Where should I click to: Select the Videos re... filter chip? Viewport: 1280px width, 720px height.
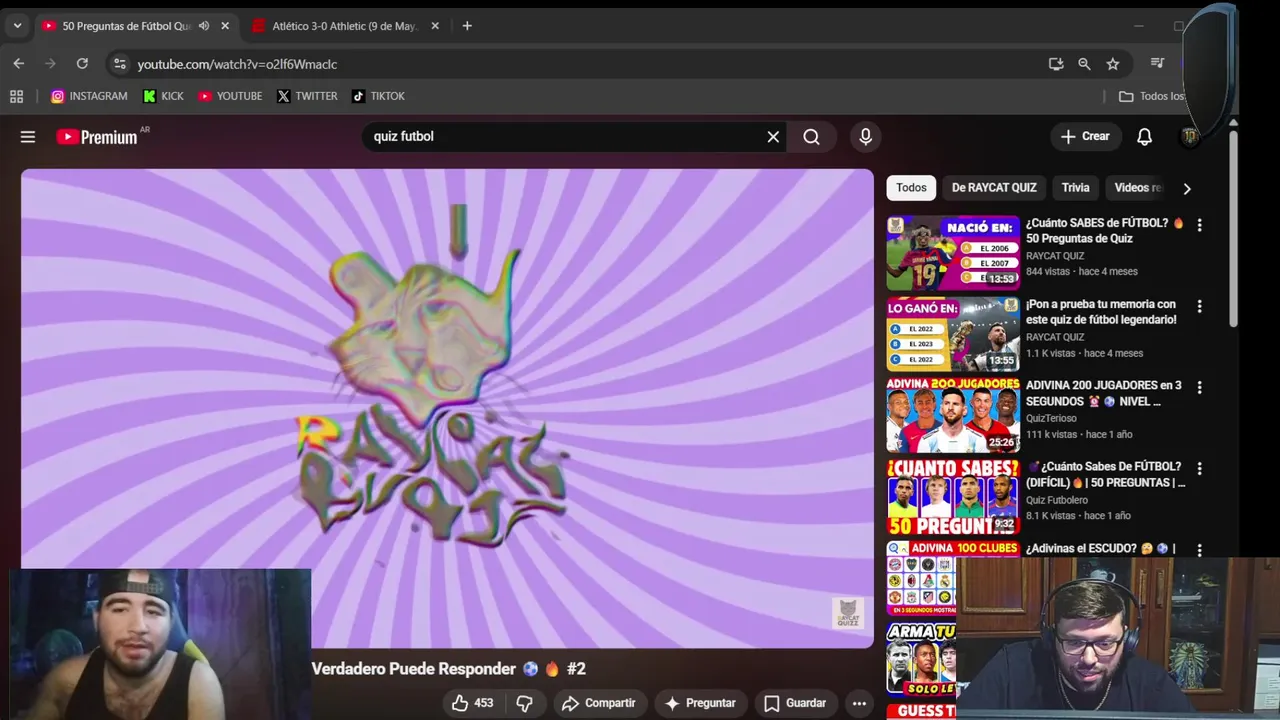click(x=1137, y=188)
